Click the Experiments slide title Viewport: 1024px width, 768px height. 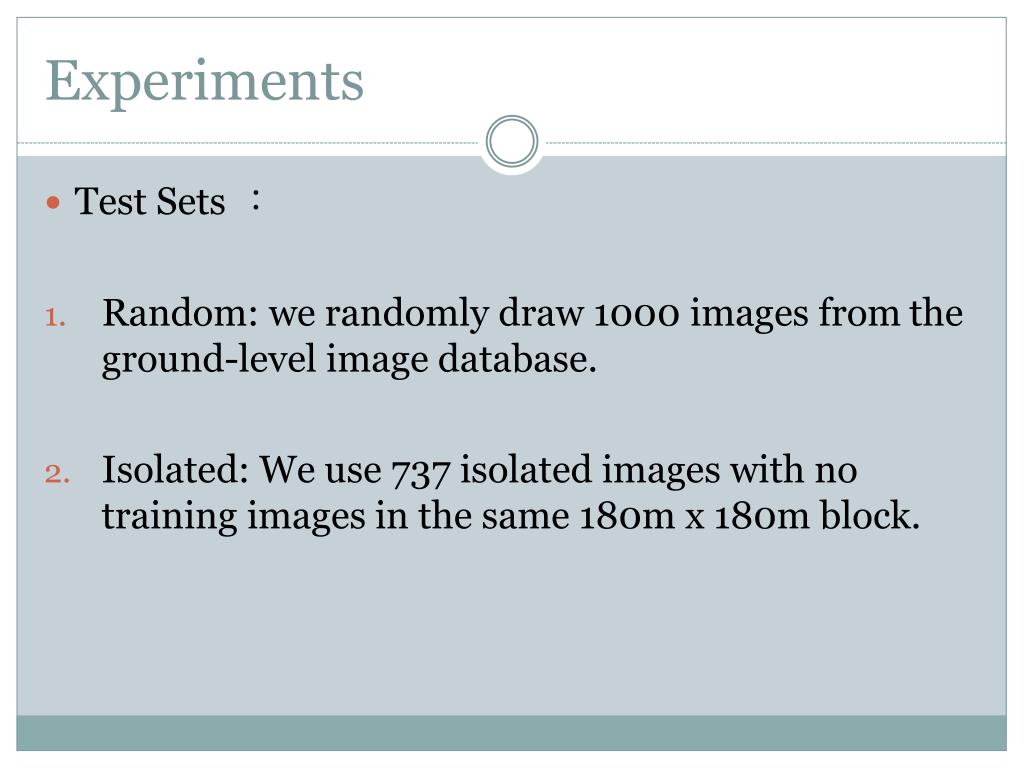(204, 82)
